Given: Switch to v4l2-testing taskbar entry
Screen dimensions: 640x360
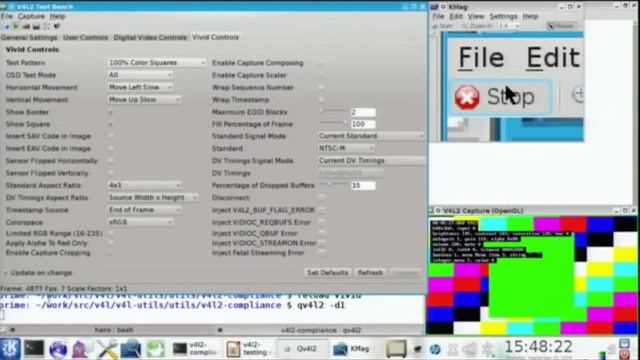Looking at the screenshot, I should tap(248, 349).
